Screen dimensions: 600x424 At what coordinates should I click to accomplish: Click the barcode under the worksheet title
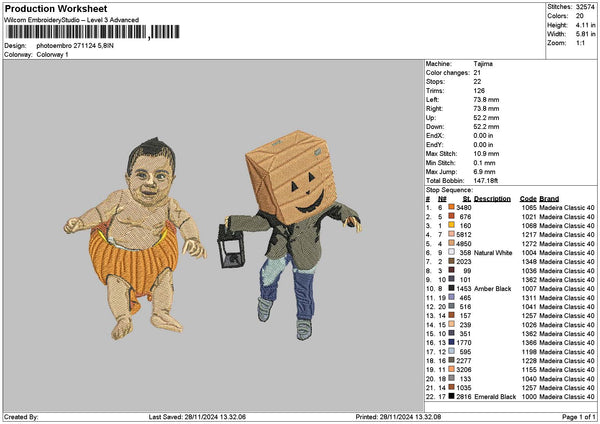click(x=93, y=32)
